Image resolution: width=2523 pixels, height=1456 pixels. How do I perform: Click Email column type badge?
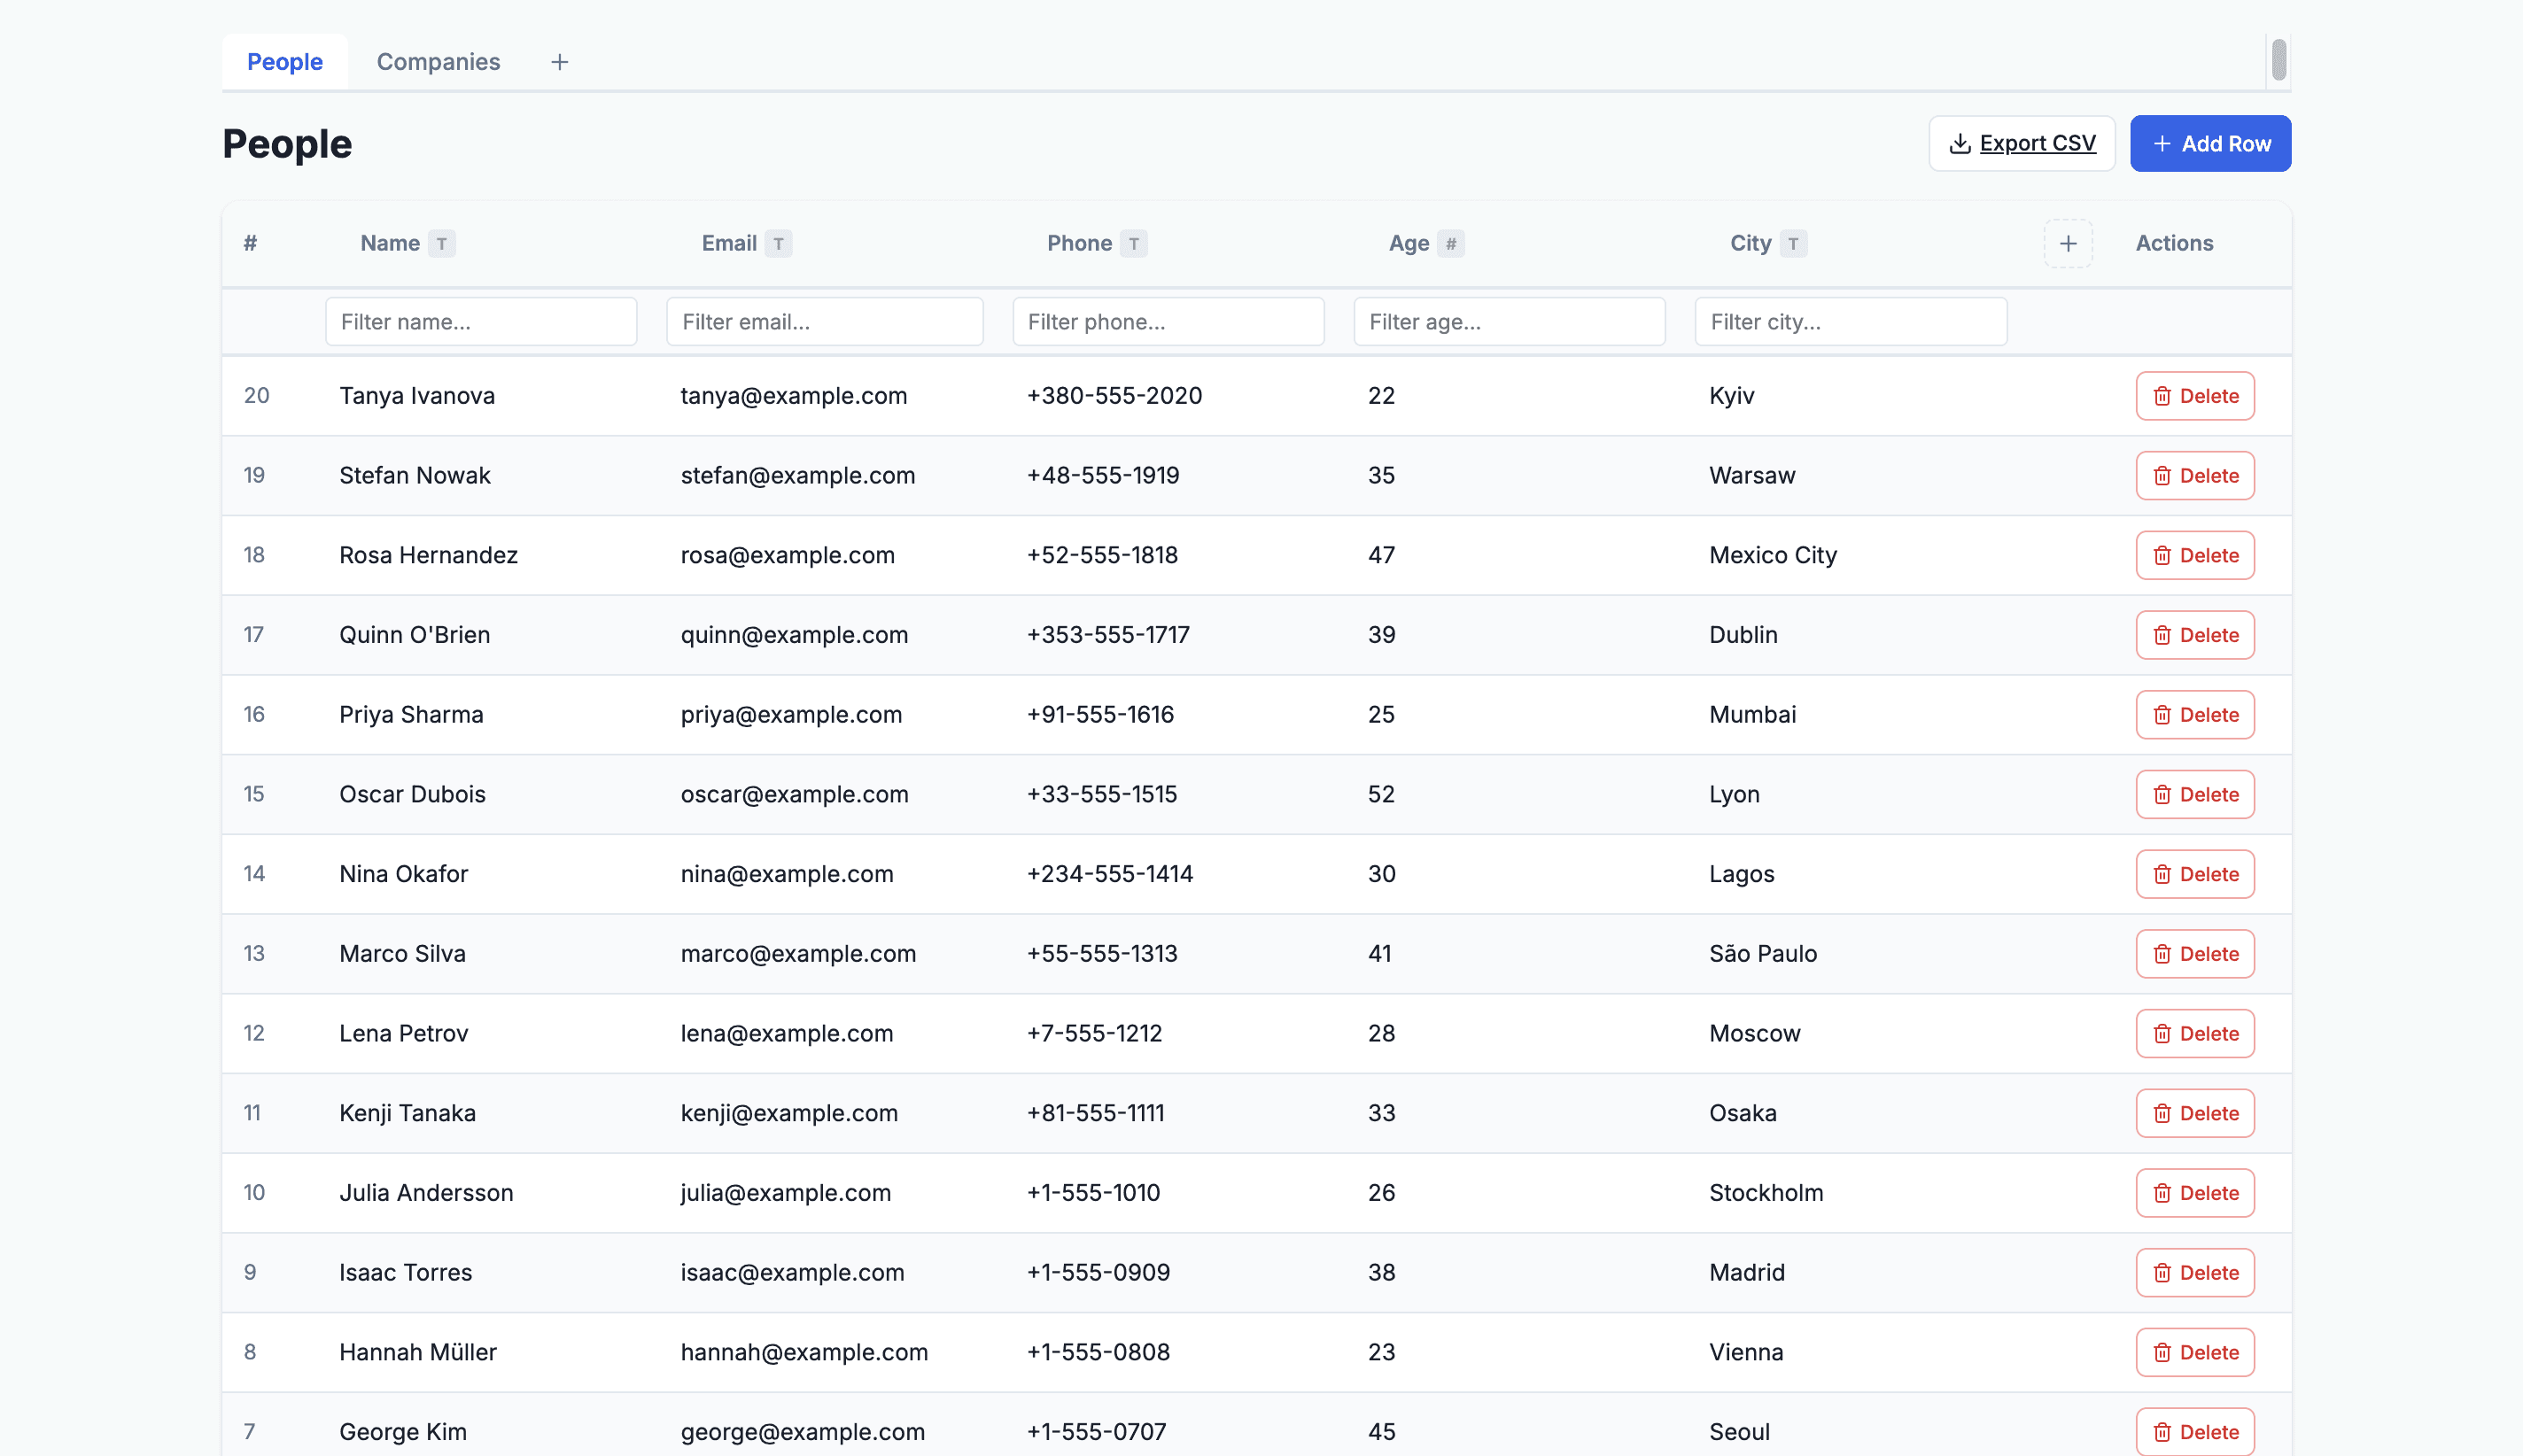point(778,243)
